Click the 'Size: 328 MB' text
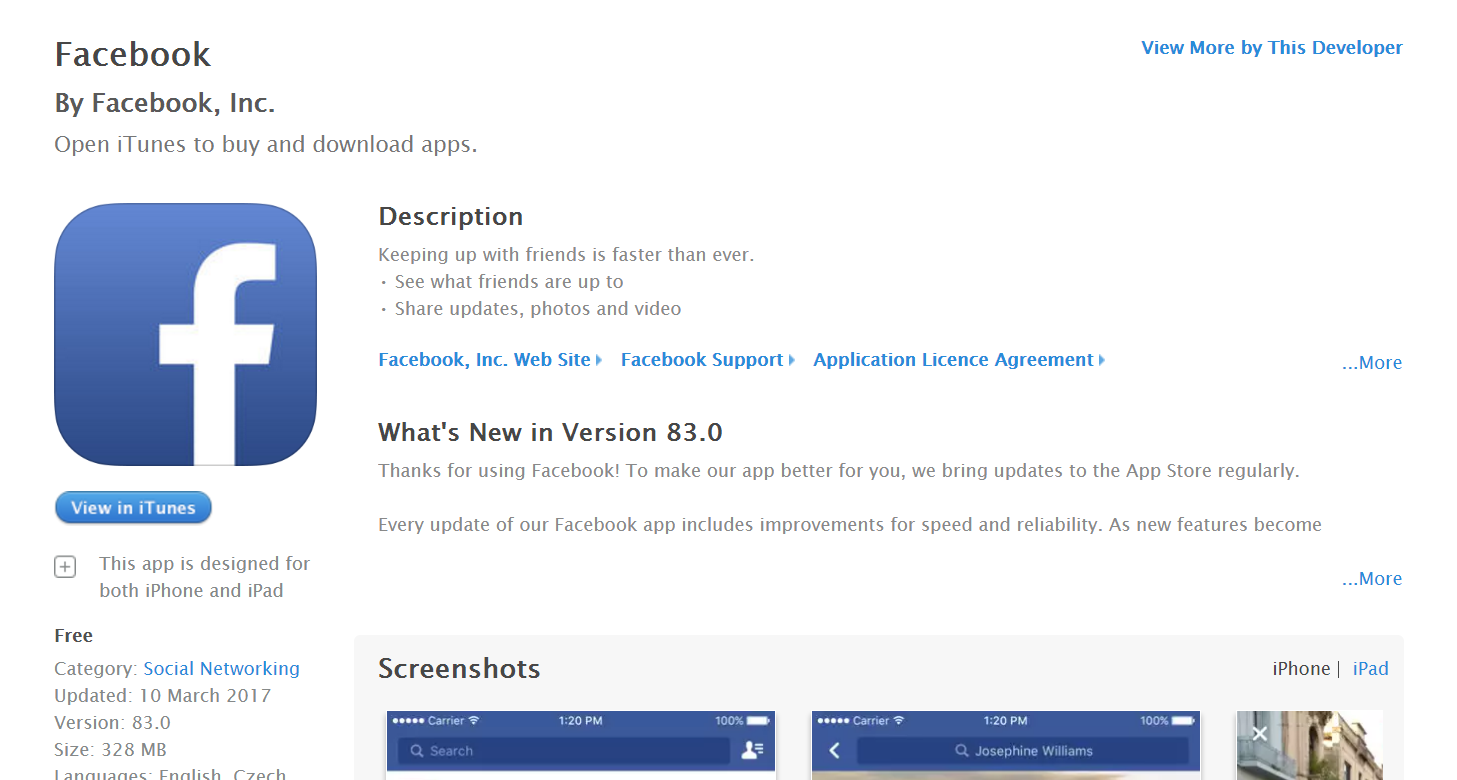Viewport: 1457px width, 780px height. click(111, 750)
